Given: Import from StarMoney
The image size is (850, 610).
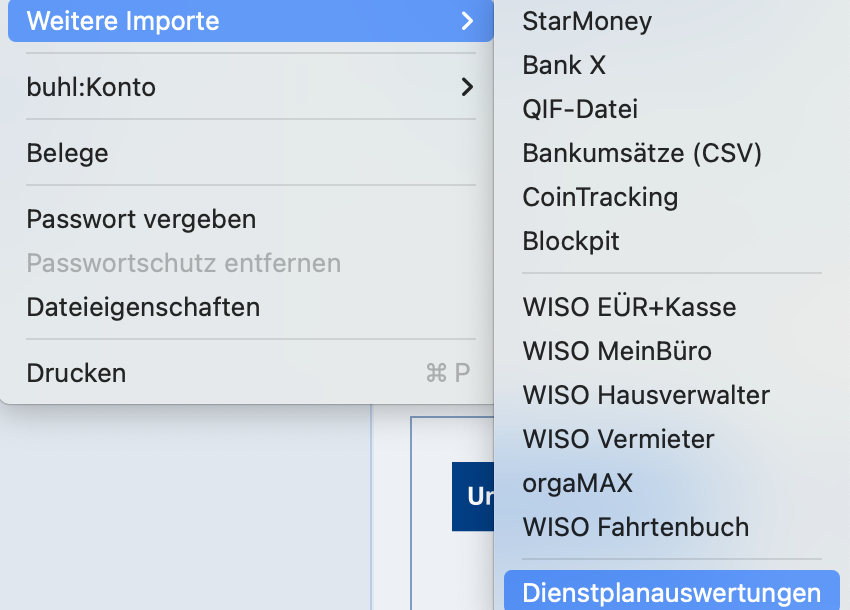Looking at the screenshot, I should [587, 21].
